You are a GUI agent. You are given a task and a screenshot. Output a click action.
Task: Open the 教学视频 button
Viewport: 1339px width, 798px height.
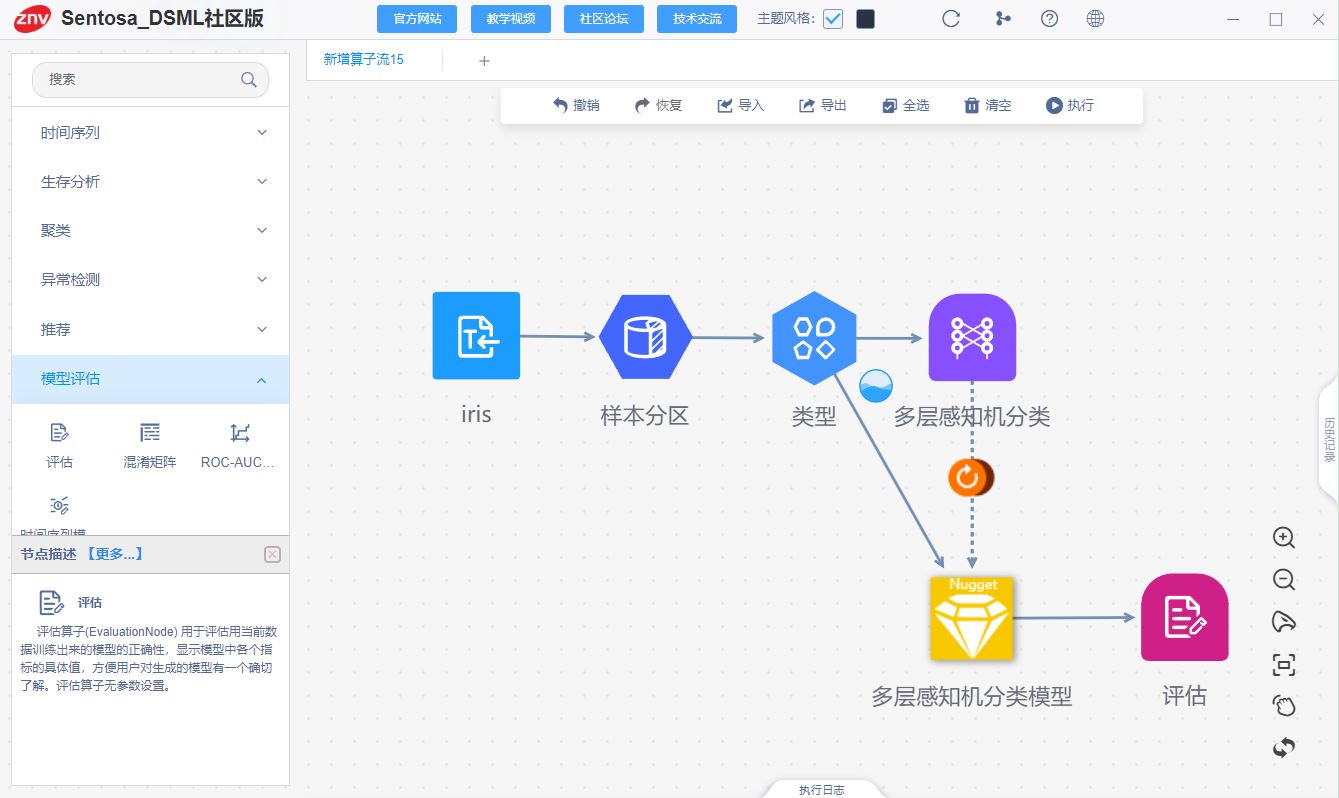[511, 19]
